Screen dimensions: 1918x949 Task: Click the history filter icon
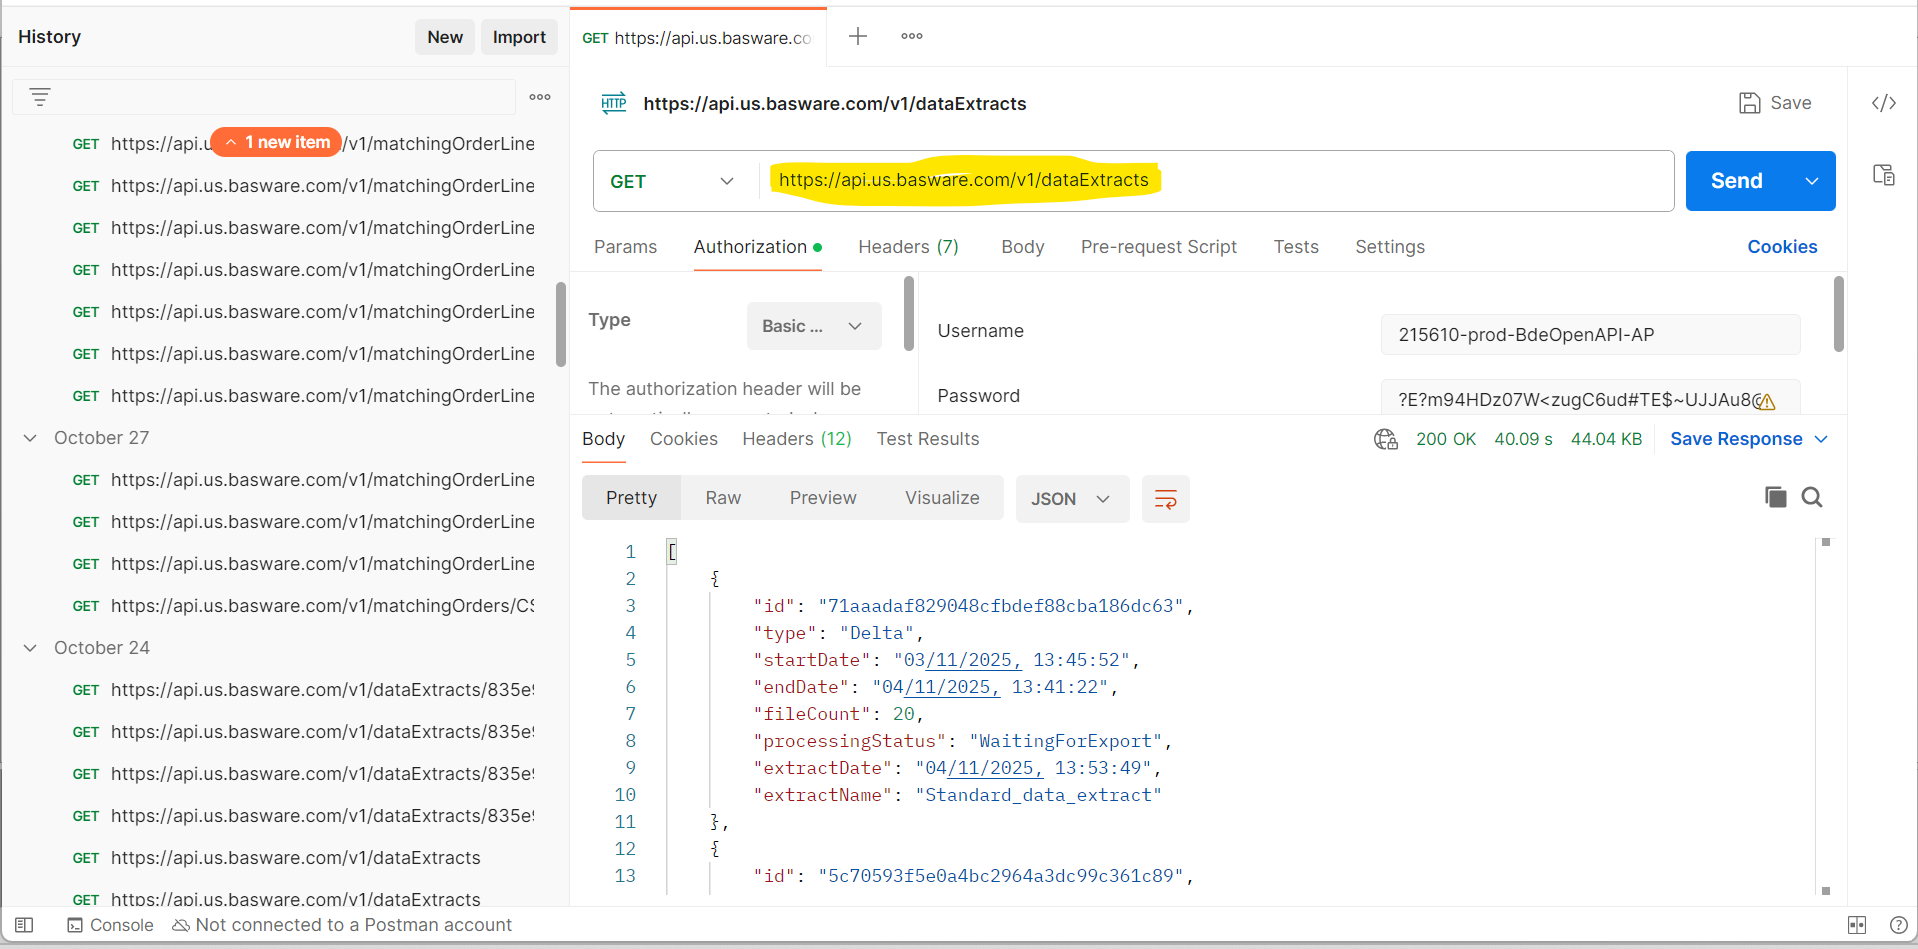click(x=40, y=97)
